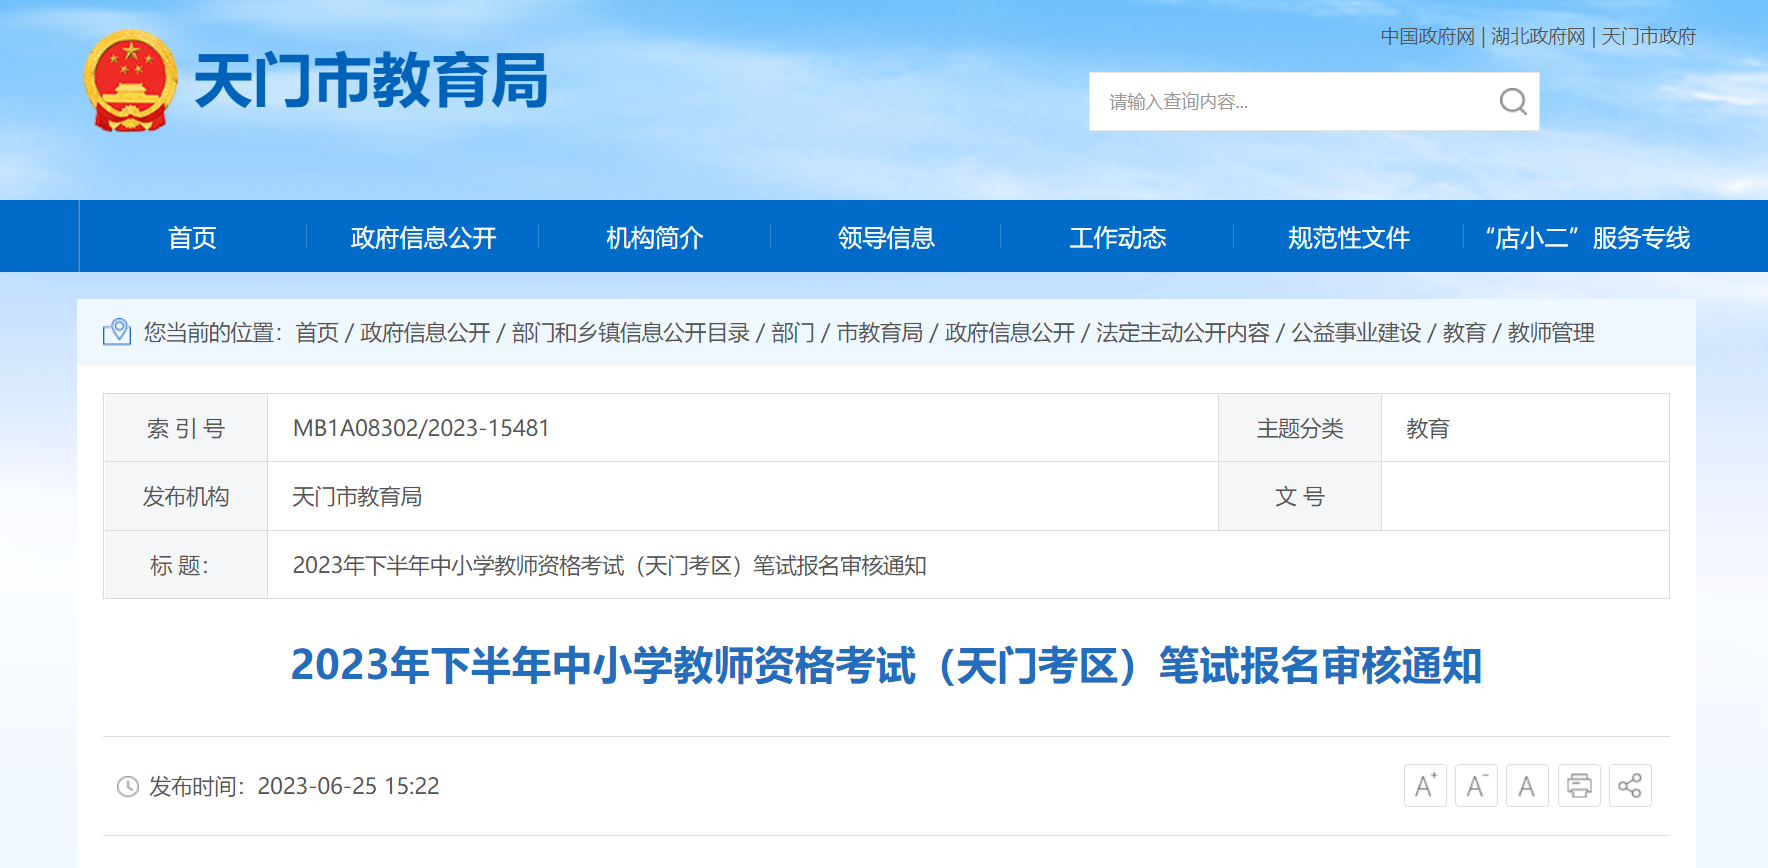
Task: Open the "店小二"服务专线 navigation item
Action: 1587,237
